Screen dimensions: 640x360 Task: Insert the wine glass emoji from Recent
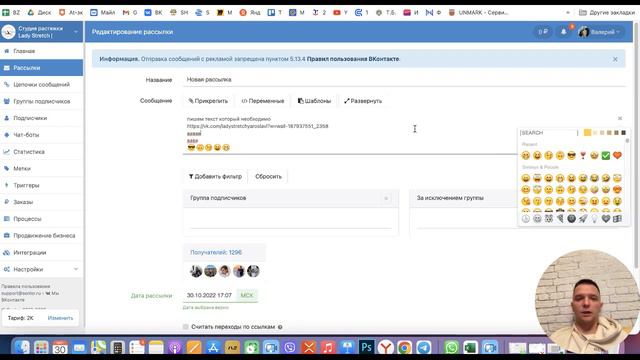tap(583, 156)
